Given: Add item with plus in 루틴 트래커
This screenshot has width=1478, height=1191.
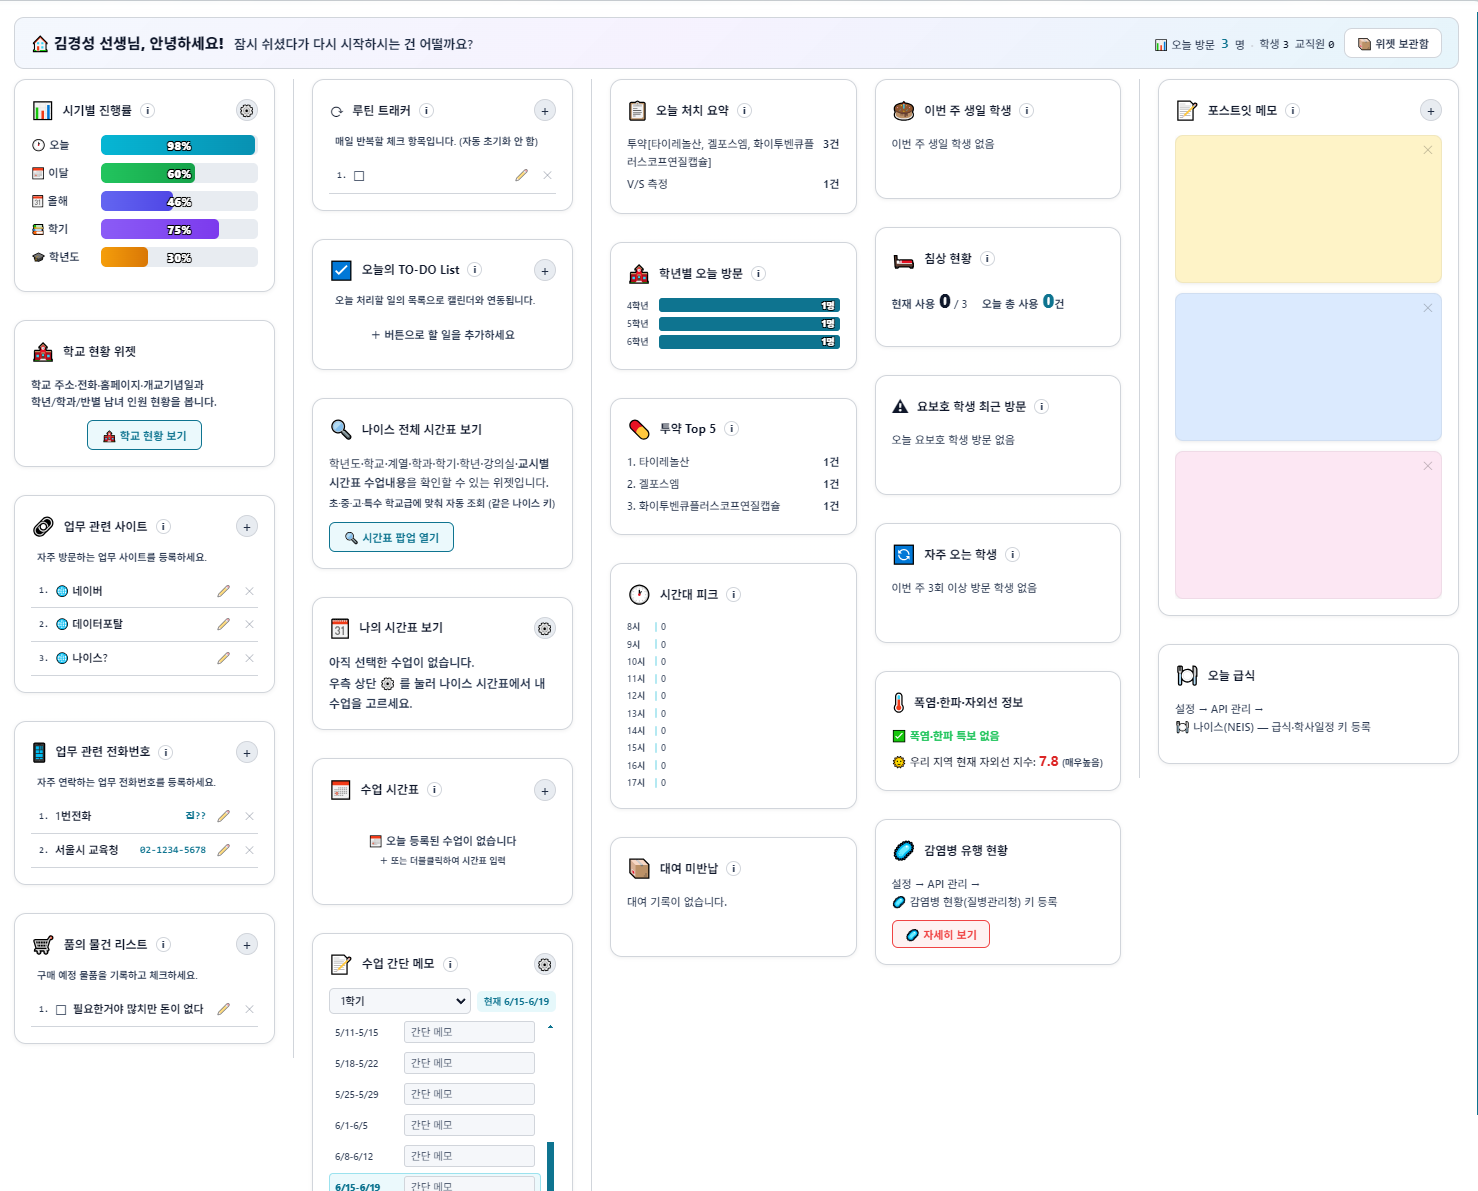Looking at the screenshot, I should [x=545, y=110].
